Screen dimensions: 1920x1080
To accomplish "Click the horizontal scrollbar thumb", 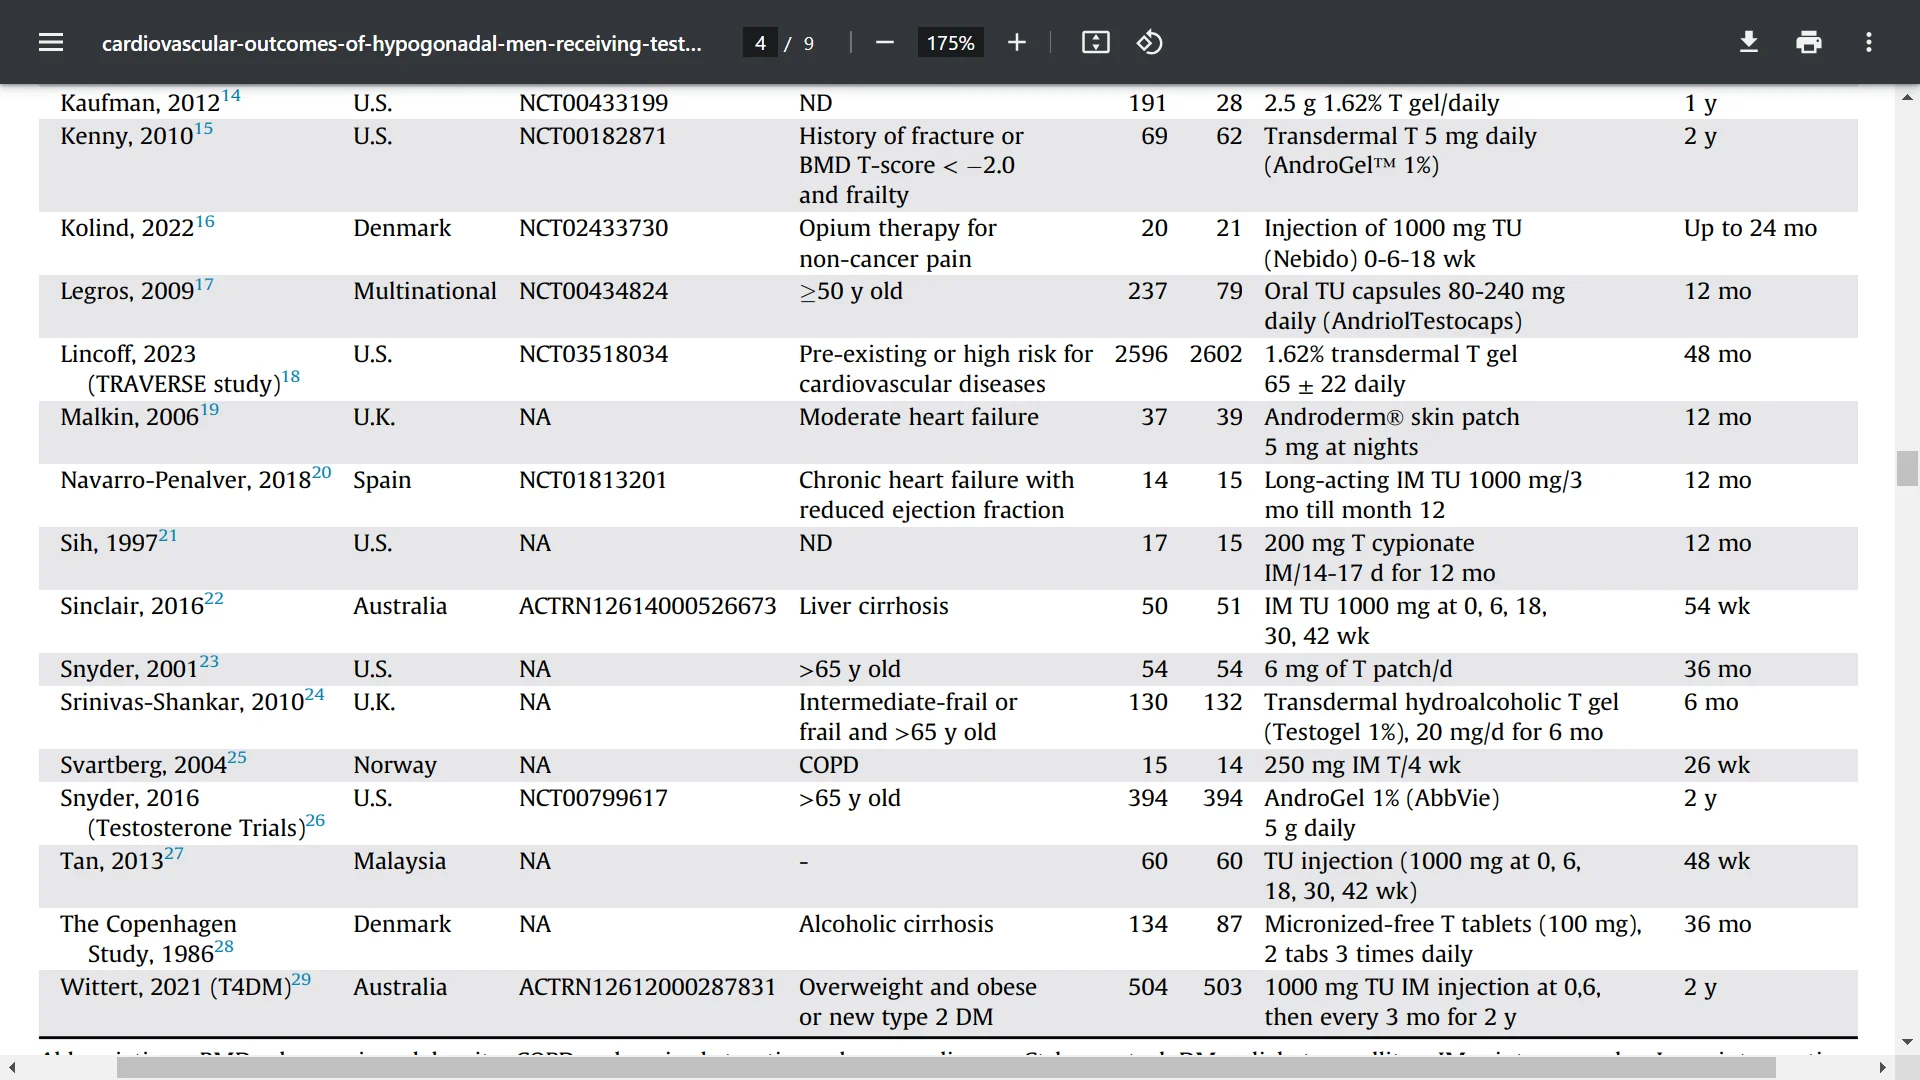I will click(x=946, y=1068).
